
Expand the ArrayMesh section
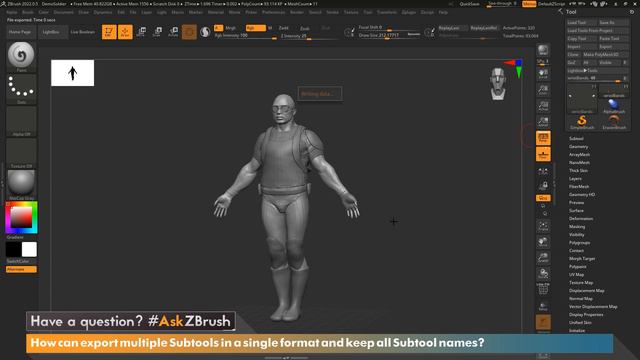pyautogui.click(x=579, y=155)
